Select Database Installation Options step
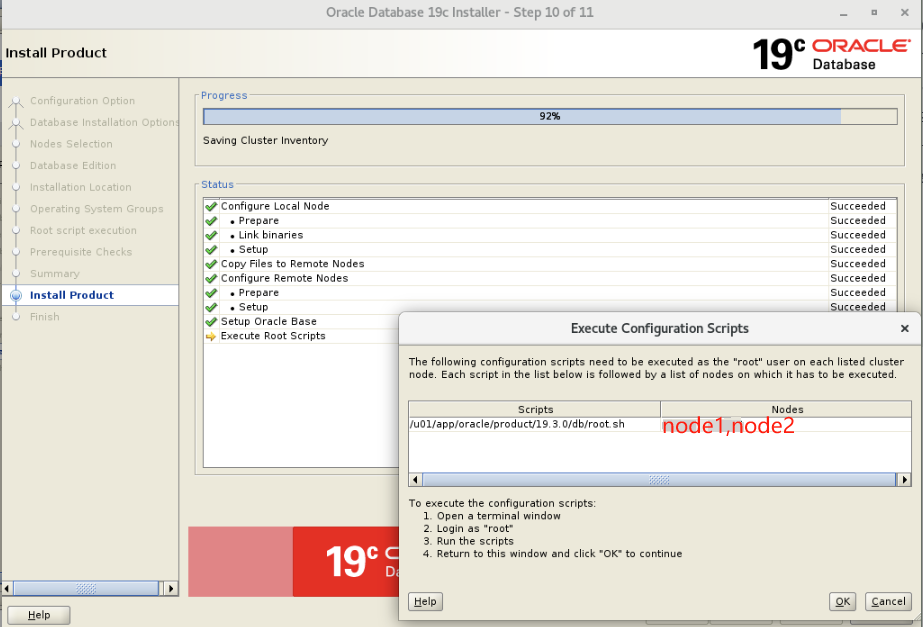Screen dimensions: 923x627 [104, 122]
